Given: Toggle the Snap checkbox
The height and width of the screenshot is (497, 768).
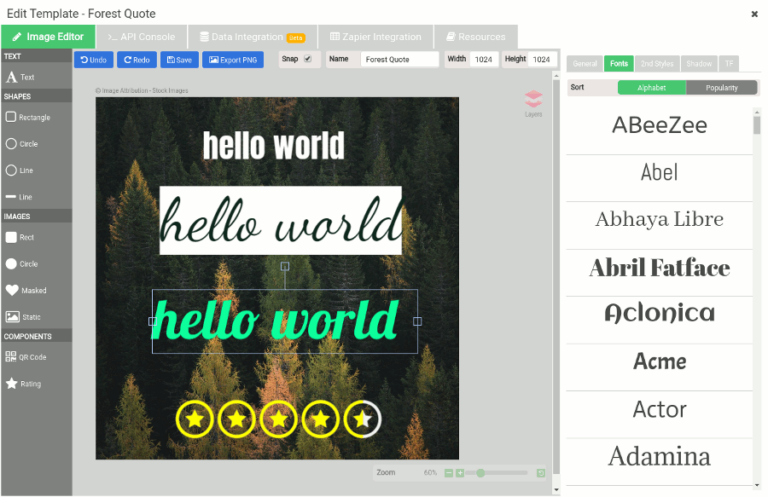Looking at the screenshot, I should 308,59.
